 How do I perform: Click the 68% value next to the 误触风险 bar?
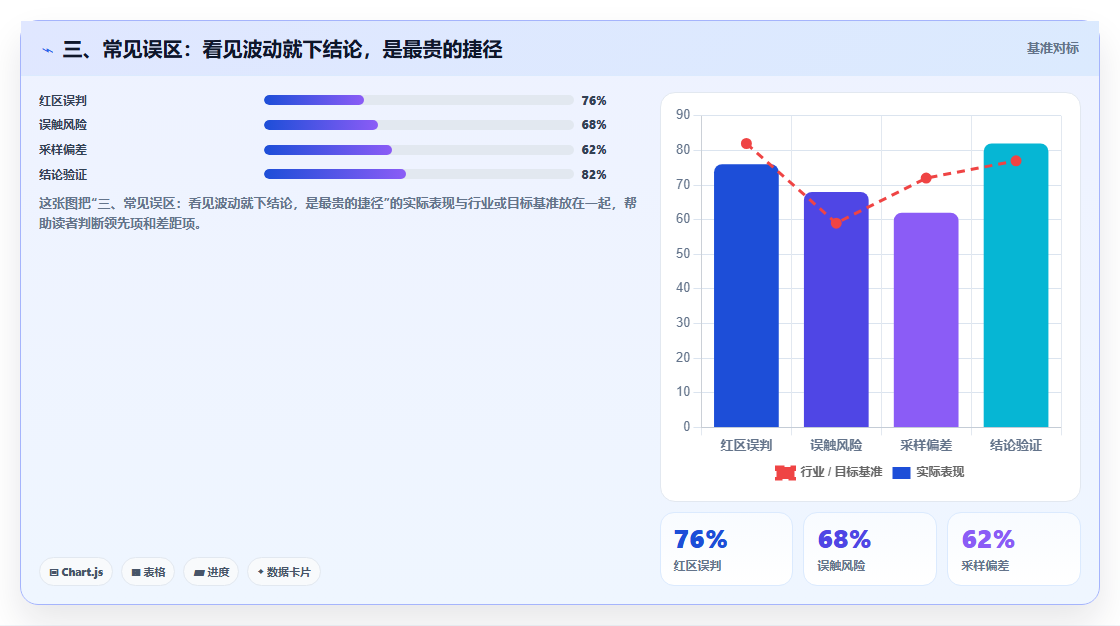point(594,125)
